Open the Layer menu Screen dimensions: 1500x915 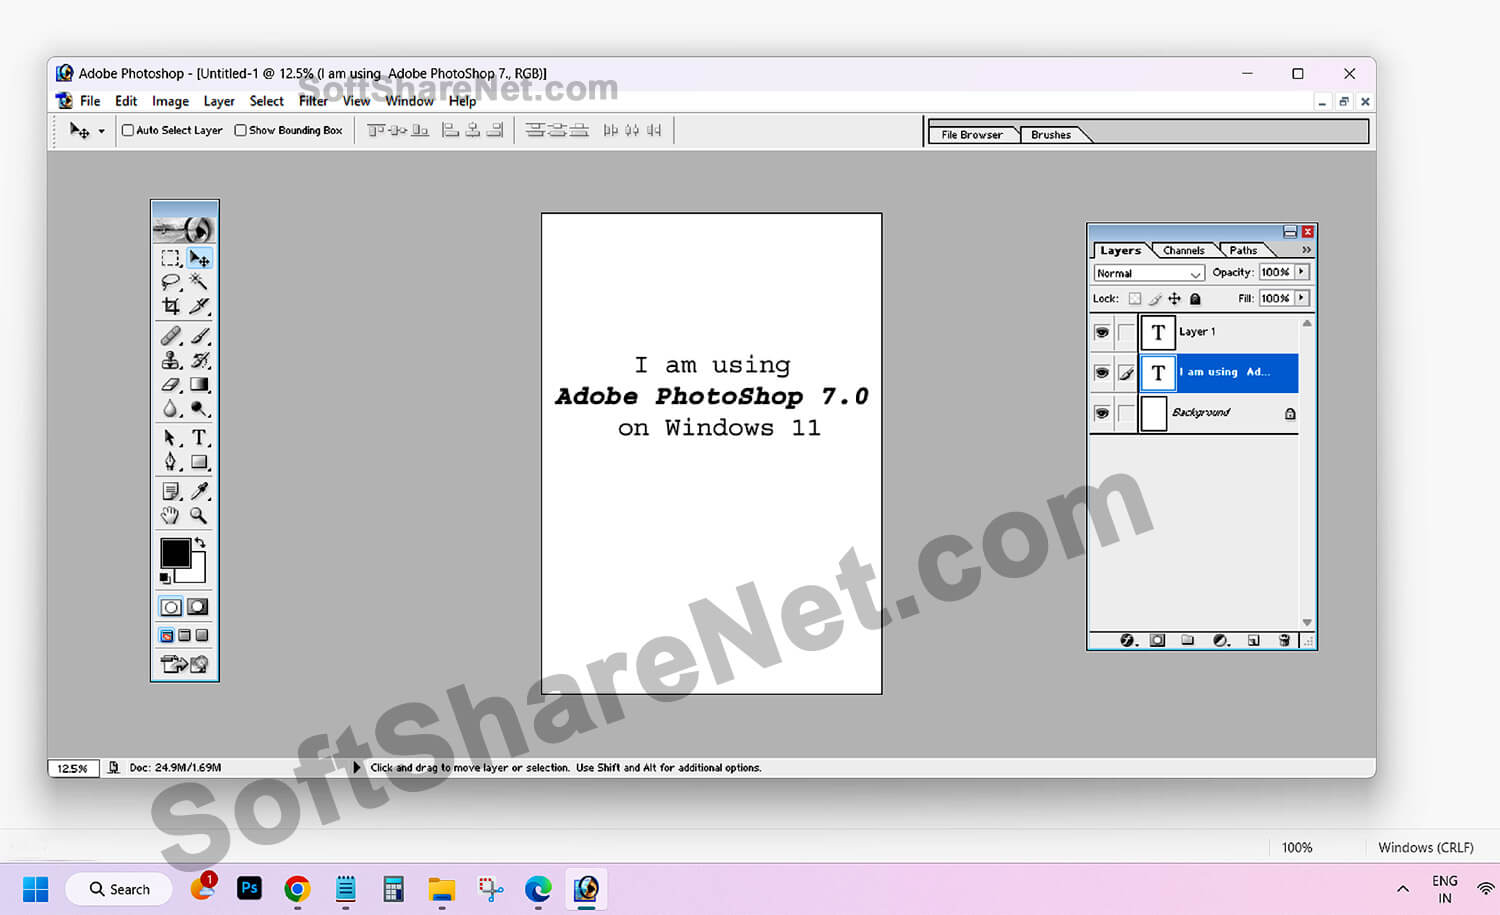point(219,101)
